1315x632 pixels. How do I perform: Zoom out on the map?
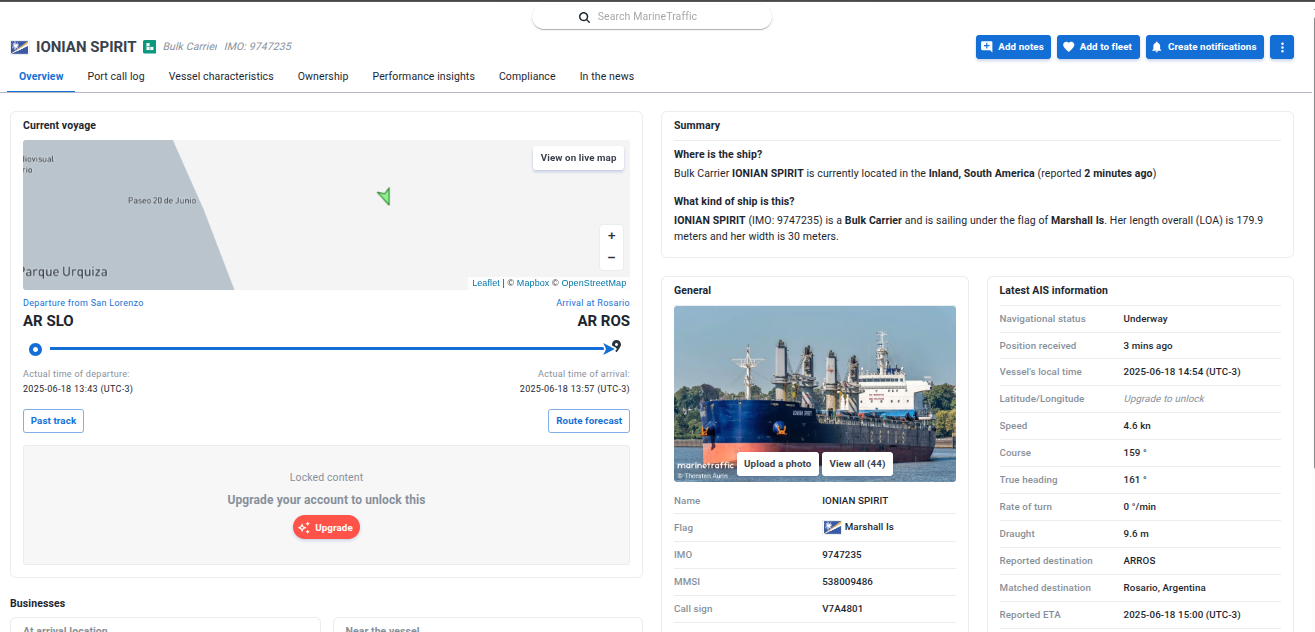click(611, 258)
